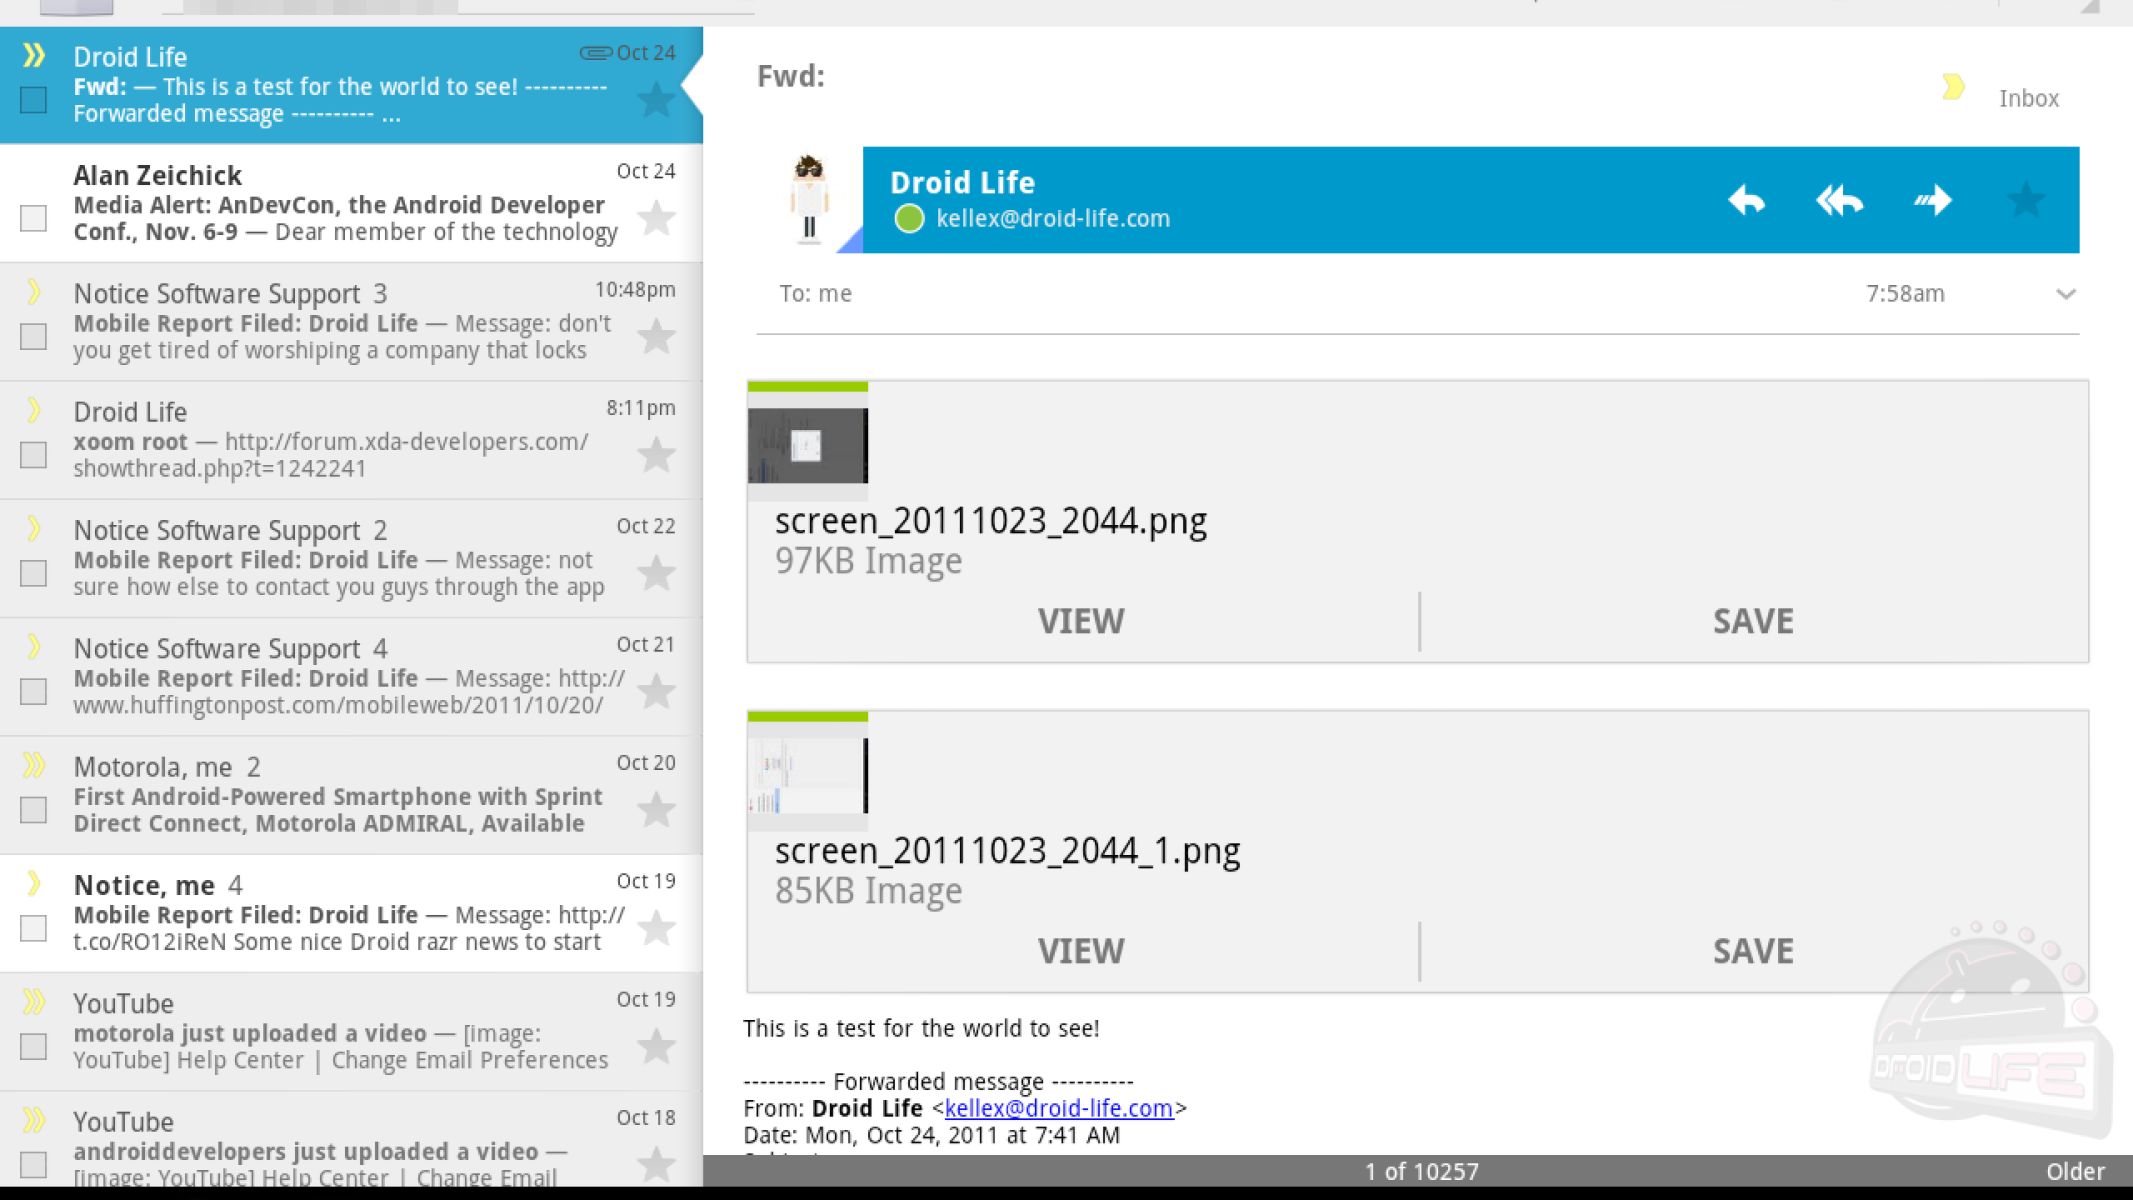This screenshot has height=1200, width=2133.
Task: Click the Reply all double-arrow icon
Action: [x=1839, y=200]
